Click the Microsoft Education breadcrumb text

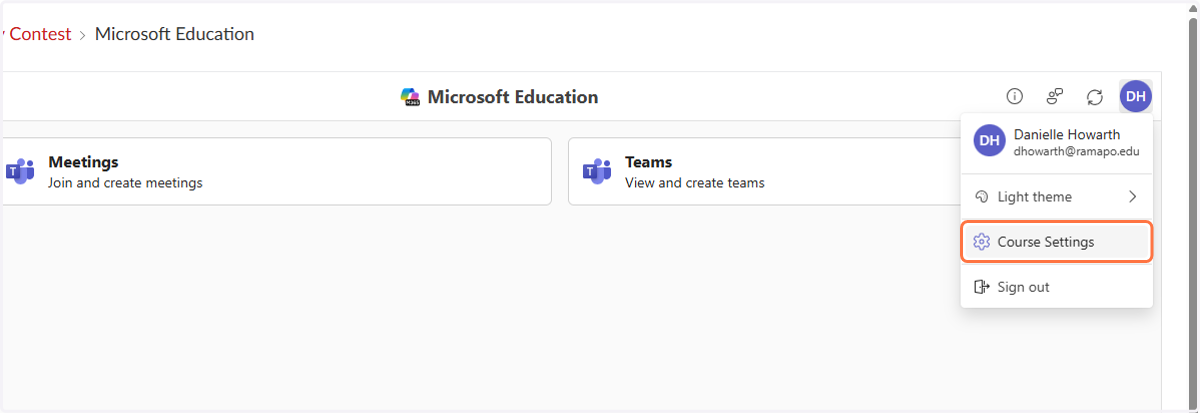click(175, 34)
